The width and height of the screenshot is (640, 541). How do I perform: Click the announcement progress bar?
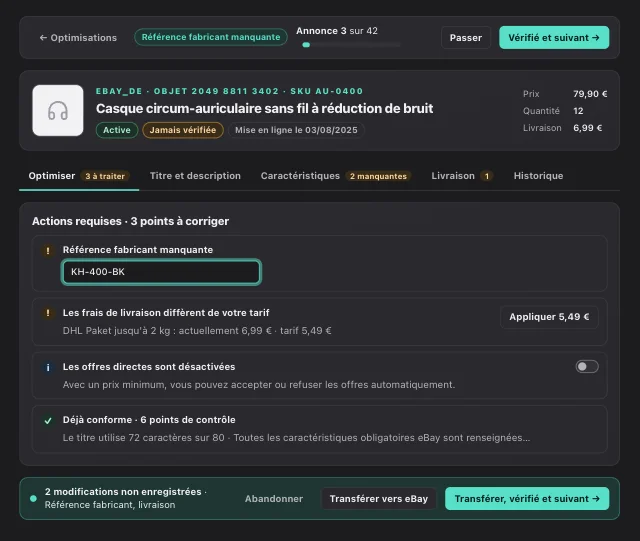tap(351, 45)
